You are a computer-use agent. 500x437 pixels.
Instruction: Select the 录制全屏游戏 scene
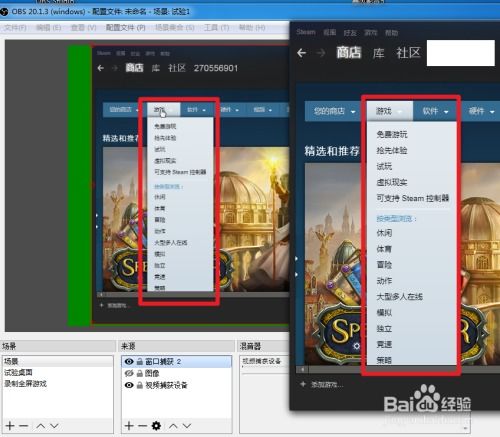tap(25, 384)
